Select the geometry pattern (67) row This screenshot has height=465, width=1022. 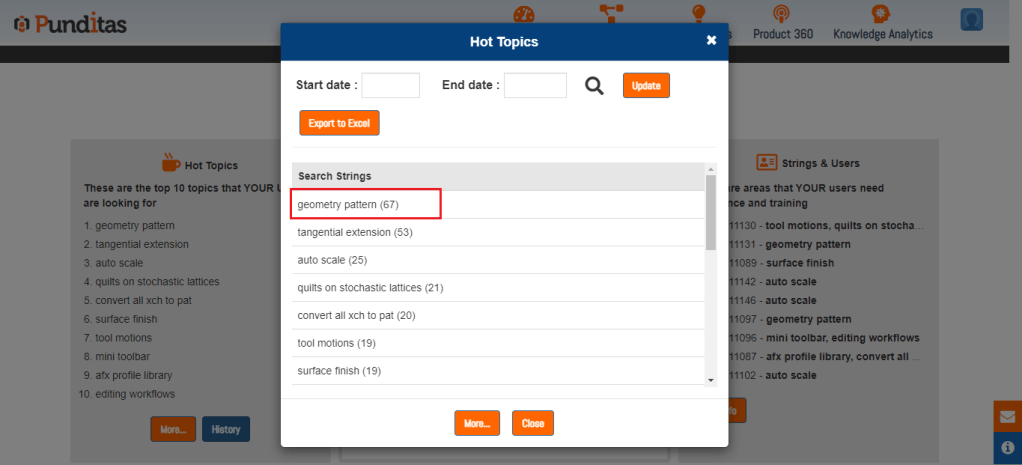(x=366, y=204)
